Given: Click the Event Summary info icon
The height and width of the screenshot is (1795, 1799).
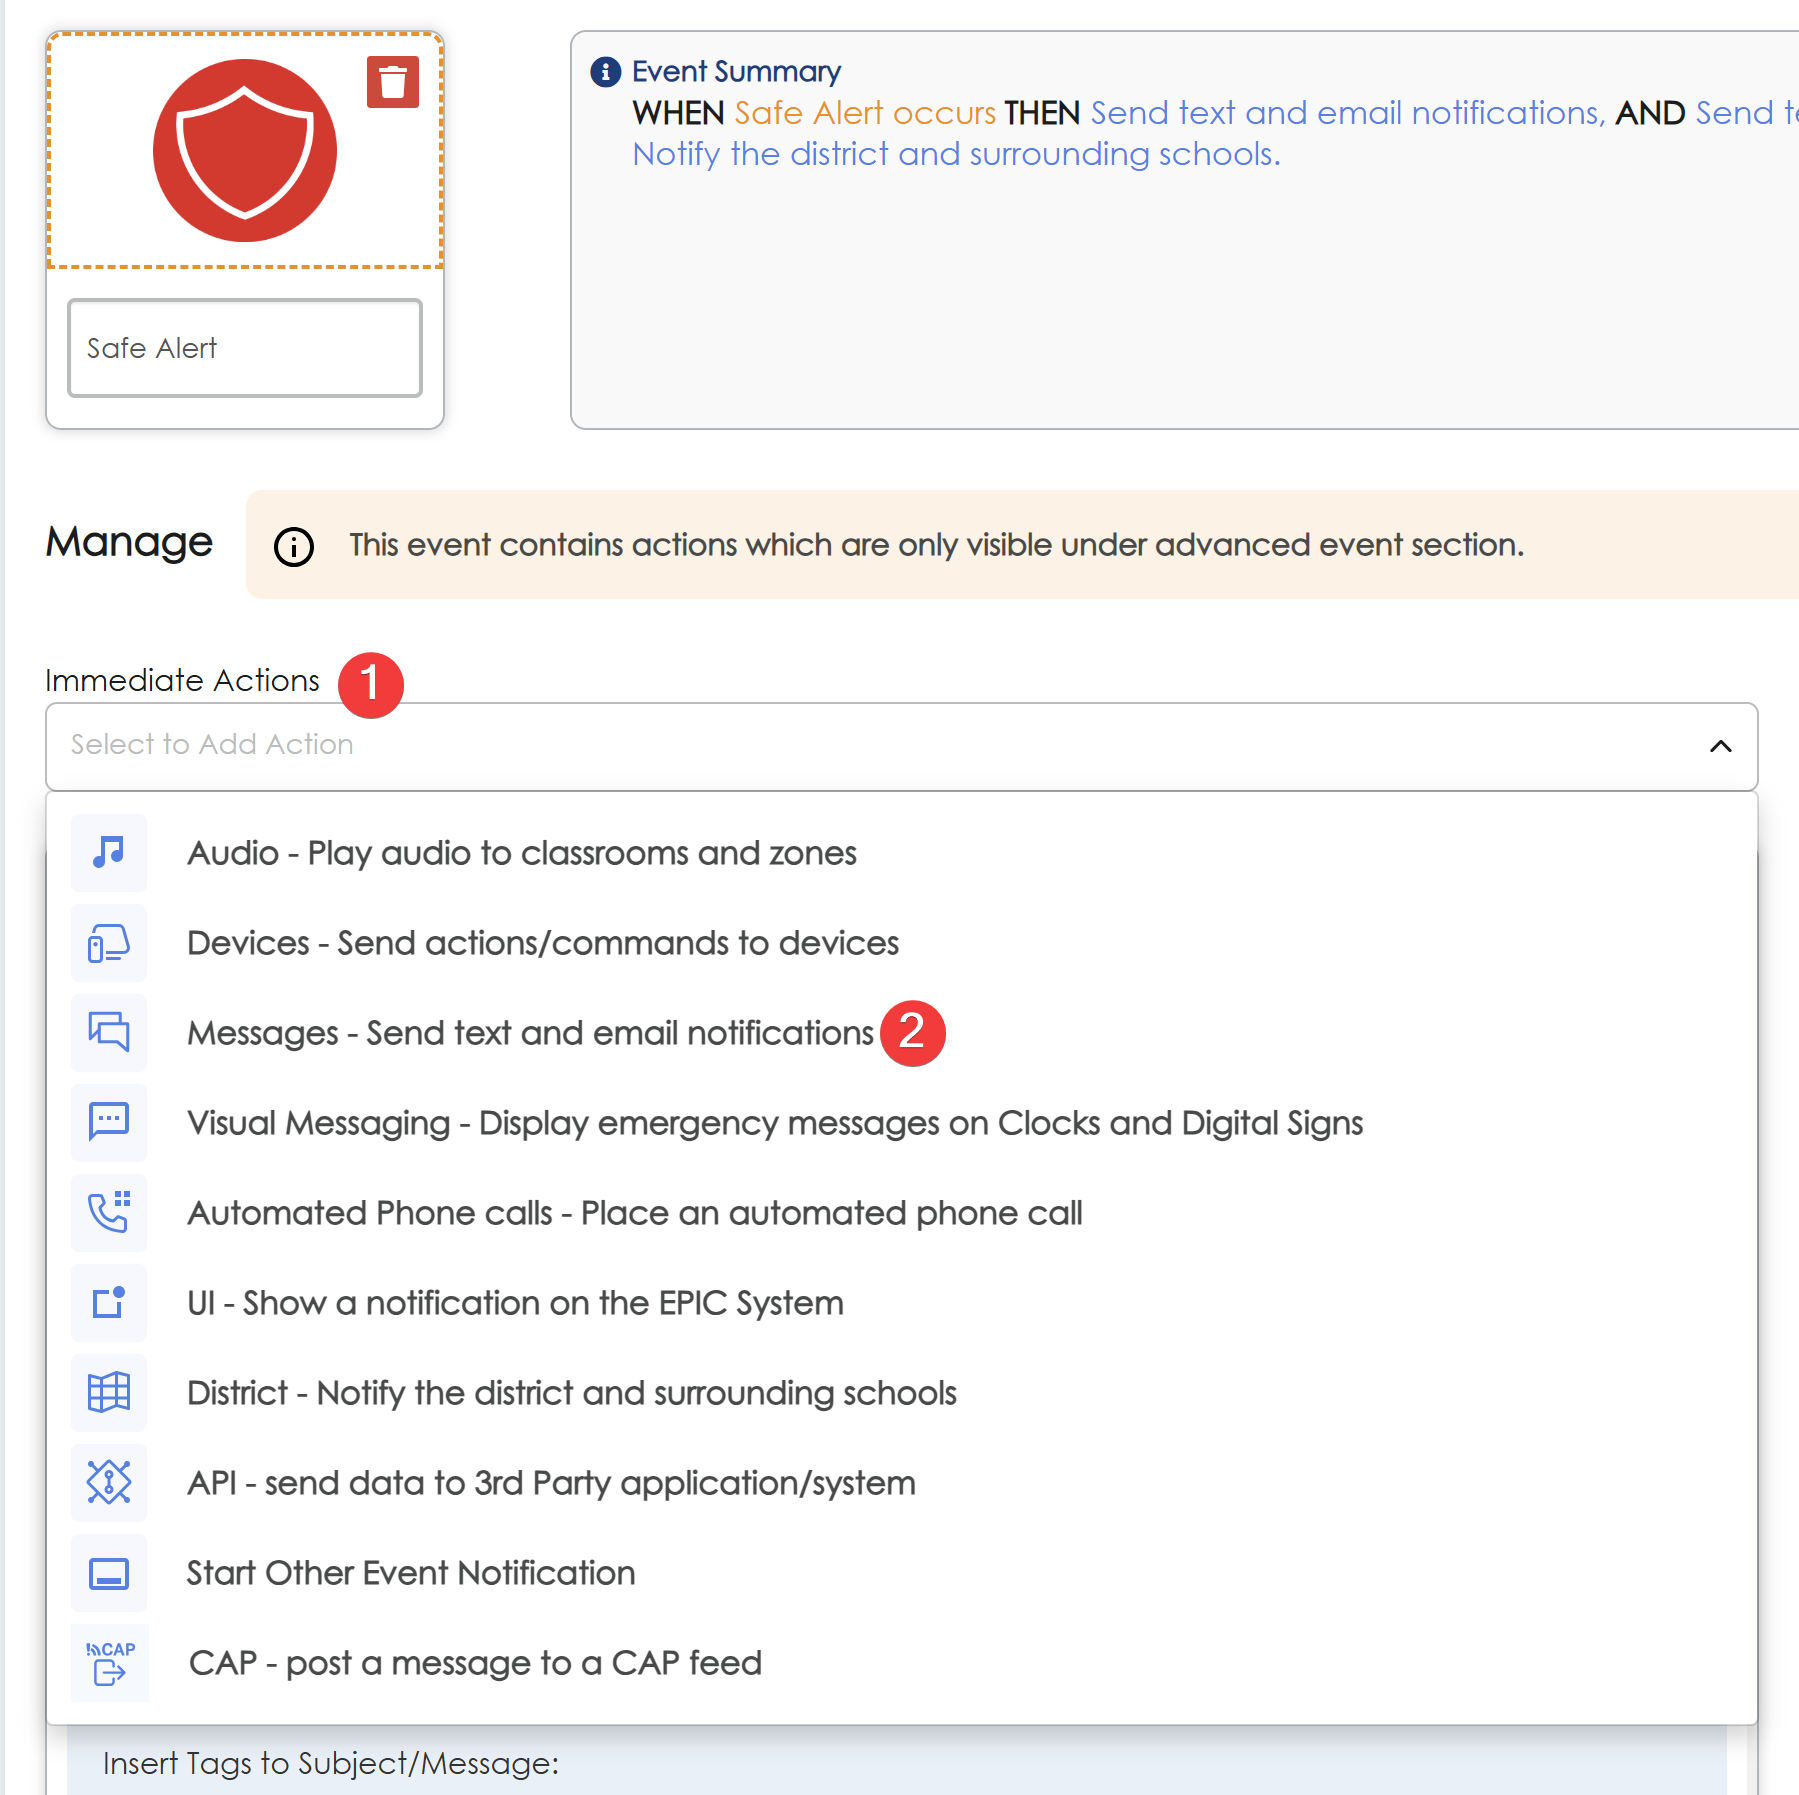Looking at the screenshot, I should pyautogui.click(x=606, y=72).
